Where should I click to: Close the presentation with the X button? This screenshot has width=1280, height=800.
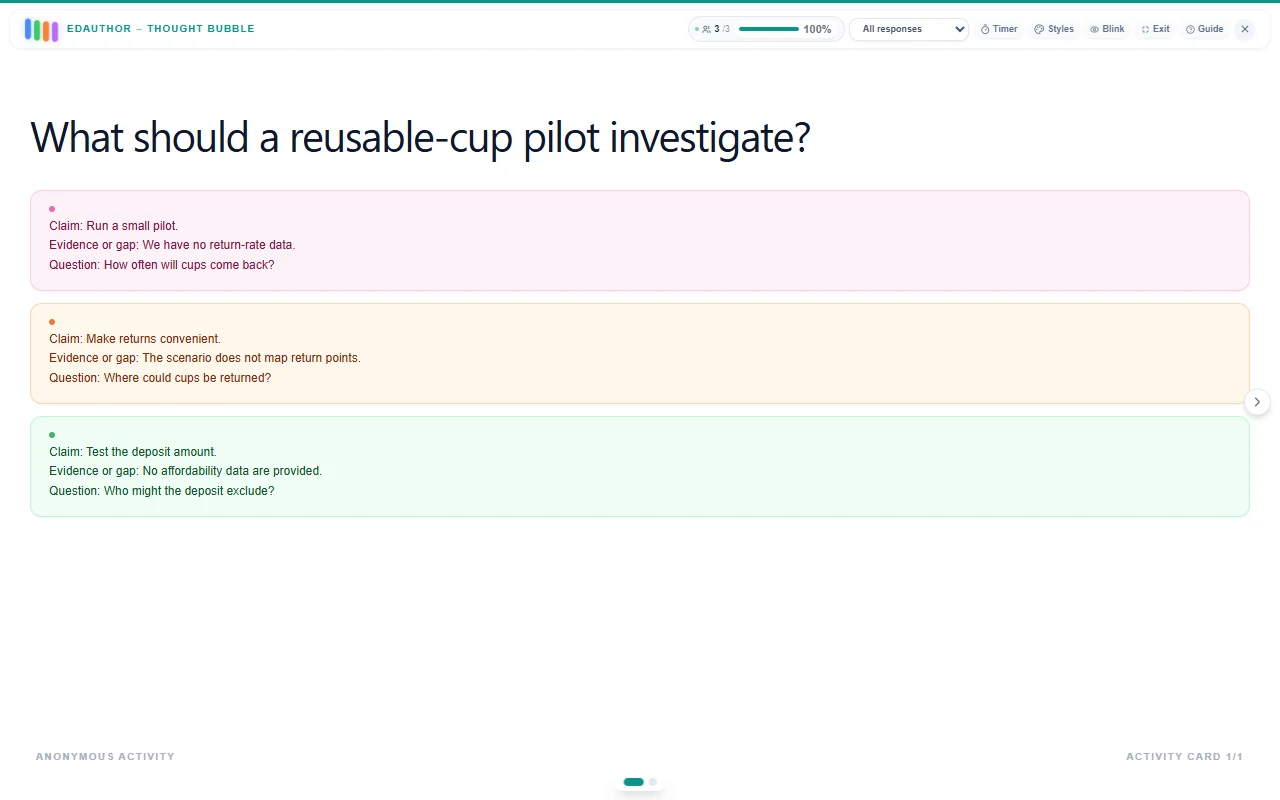[x=1245, y=29]
